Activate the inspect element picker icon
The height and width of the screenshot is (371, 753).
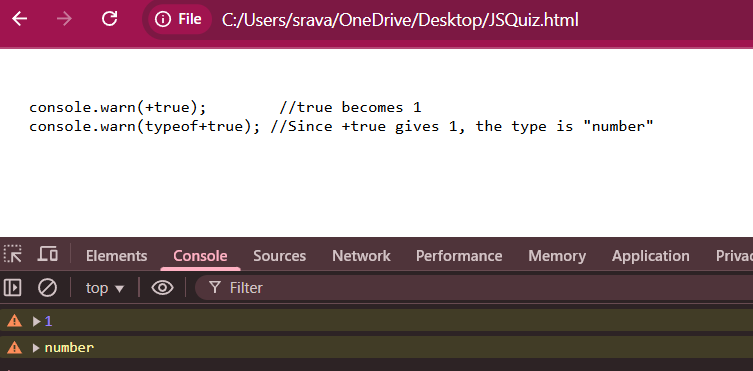coord(13,254)
